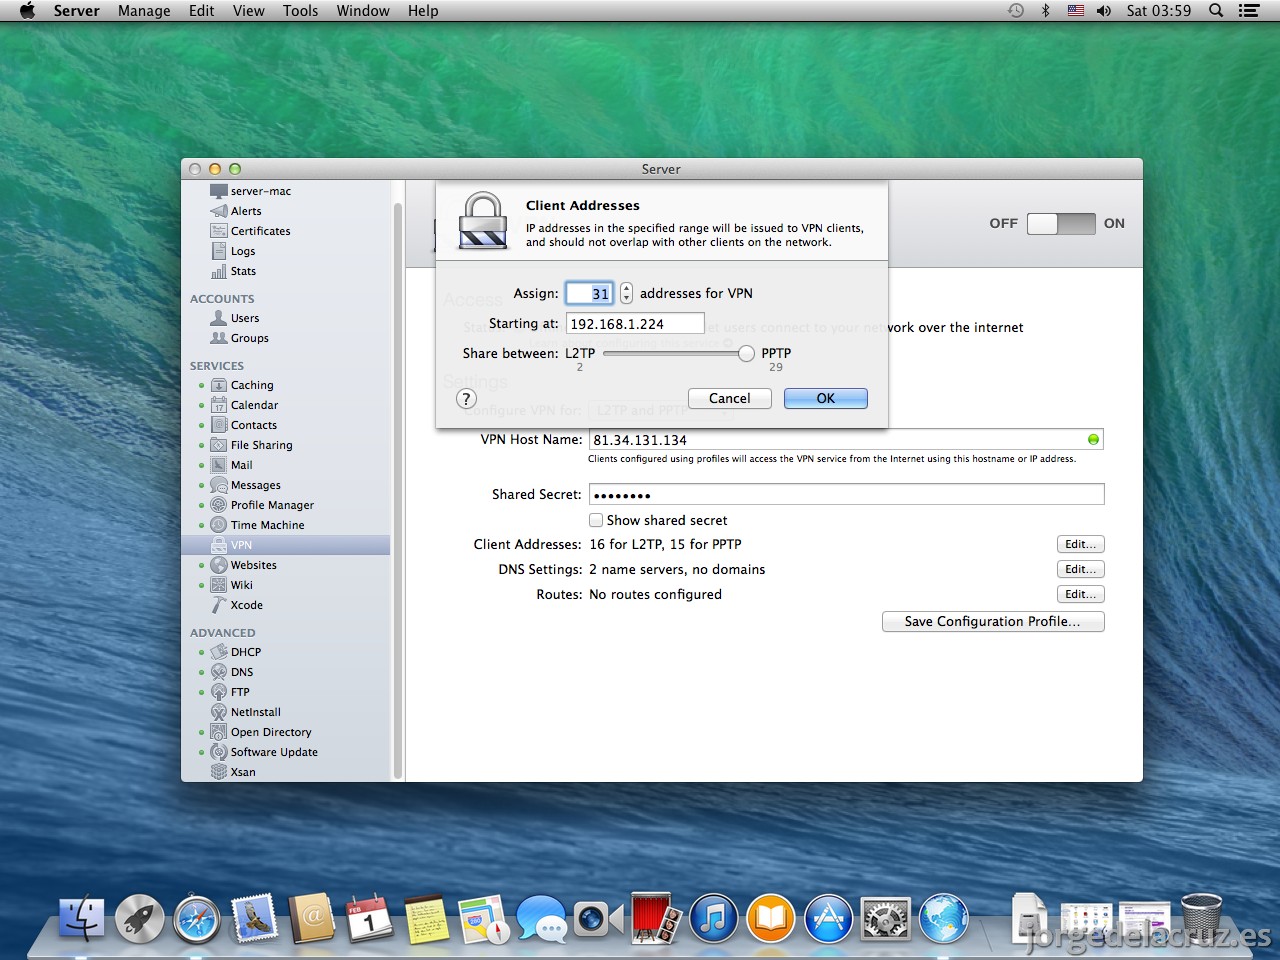Open the Help menu
This screenshot has width=1280, height=960.
(x=423, y=11)
